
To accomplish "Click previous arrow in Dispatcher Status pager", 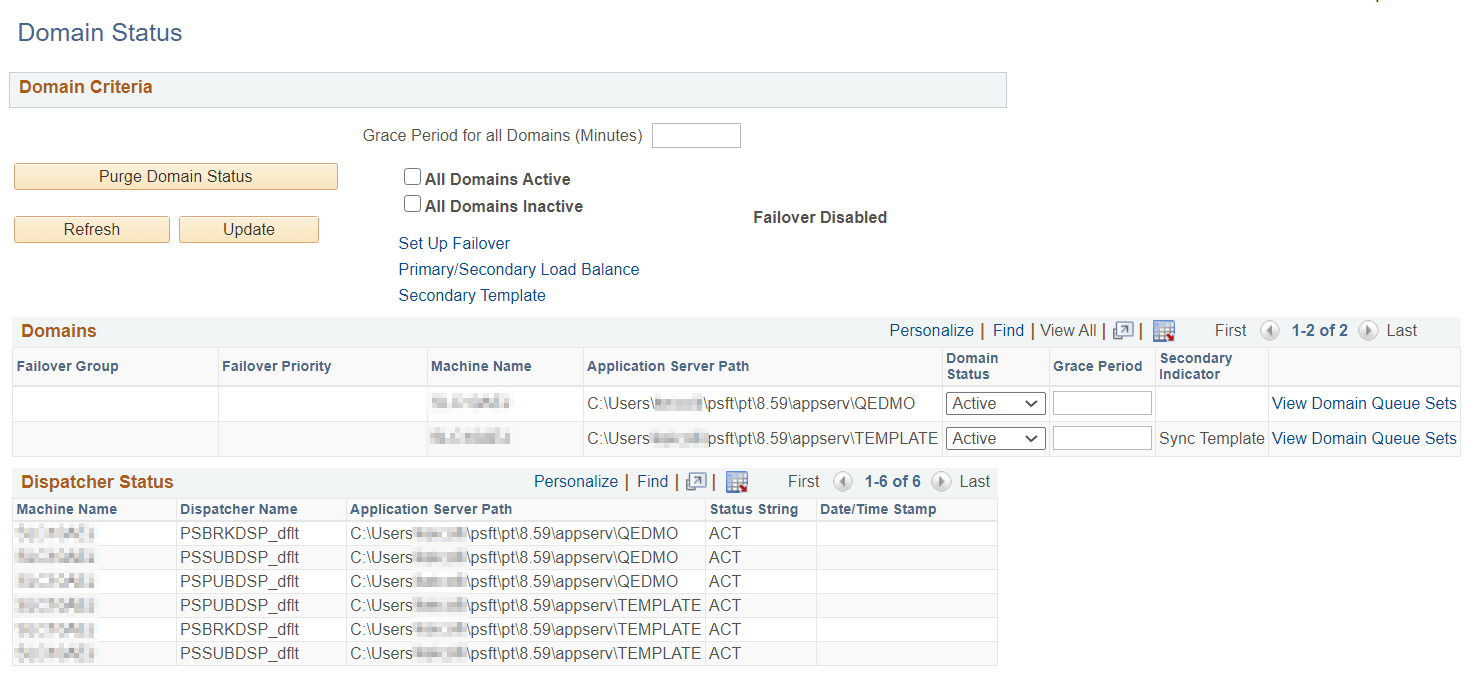I will click(843, 481).
